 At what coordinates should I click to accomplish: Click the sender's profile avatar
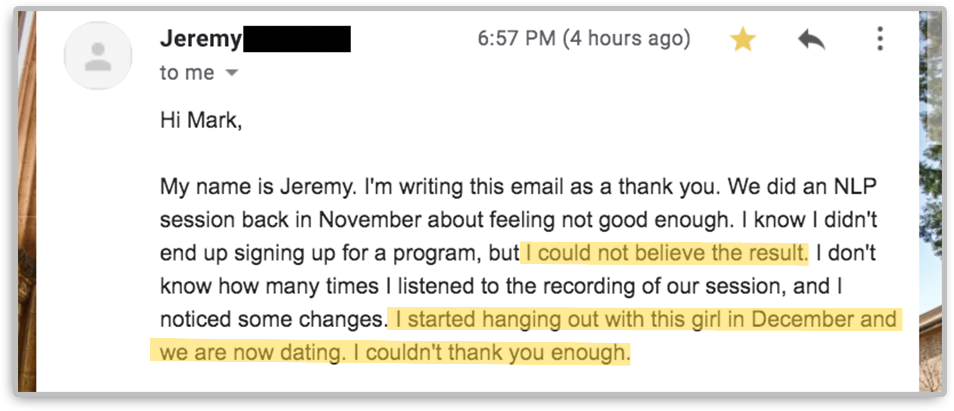(99, 55)
